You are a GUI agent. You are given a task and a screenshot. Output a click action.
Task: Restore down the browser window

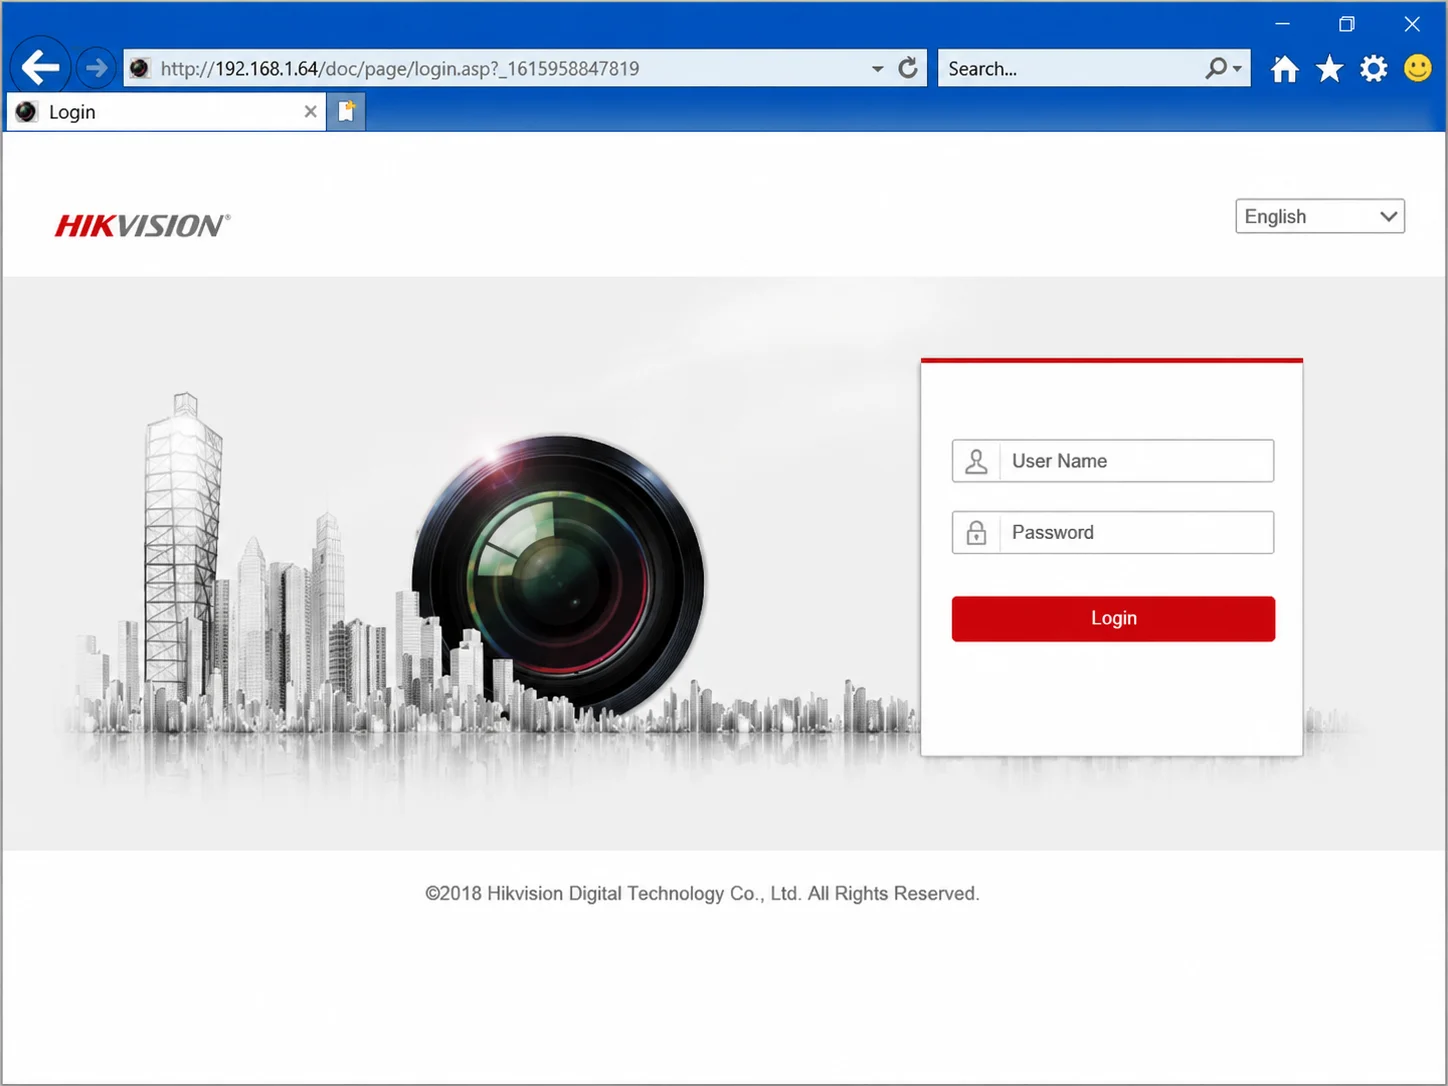click(1347, 24)
